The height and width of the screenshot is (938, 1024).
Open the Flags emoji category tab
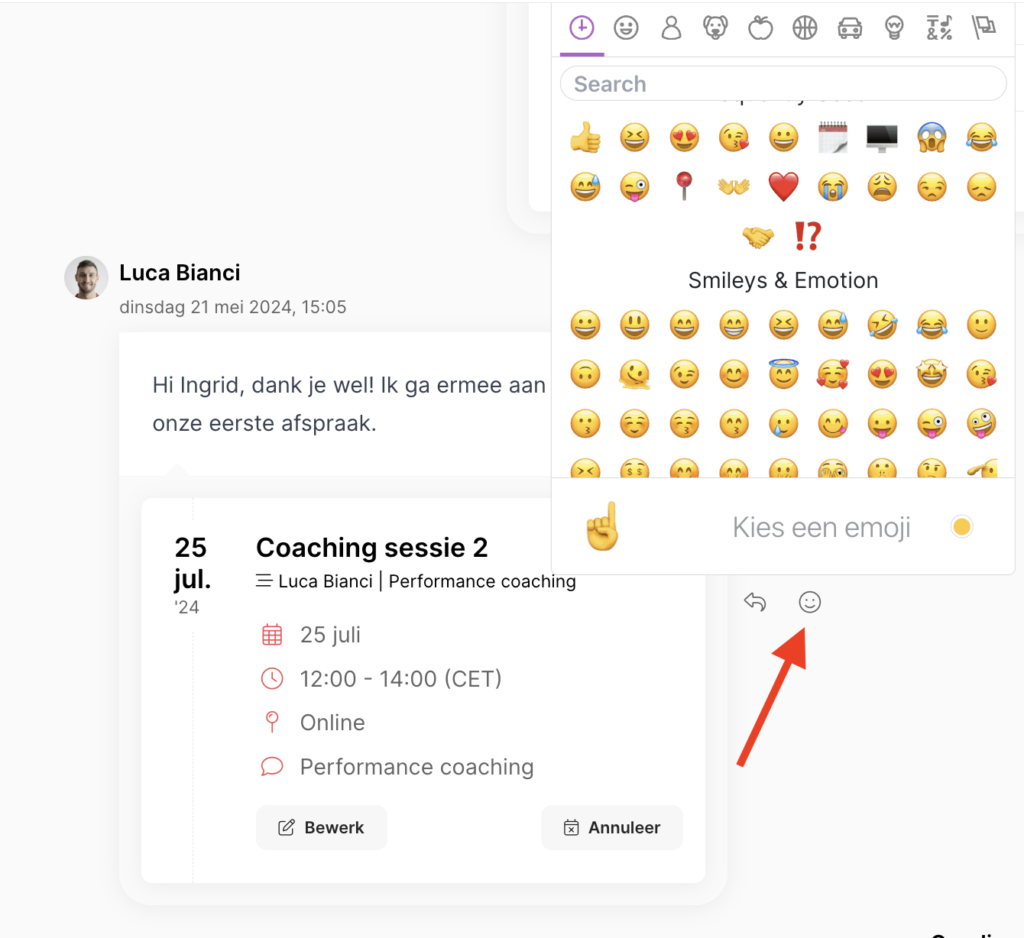click(984, 28)
